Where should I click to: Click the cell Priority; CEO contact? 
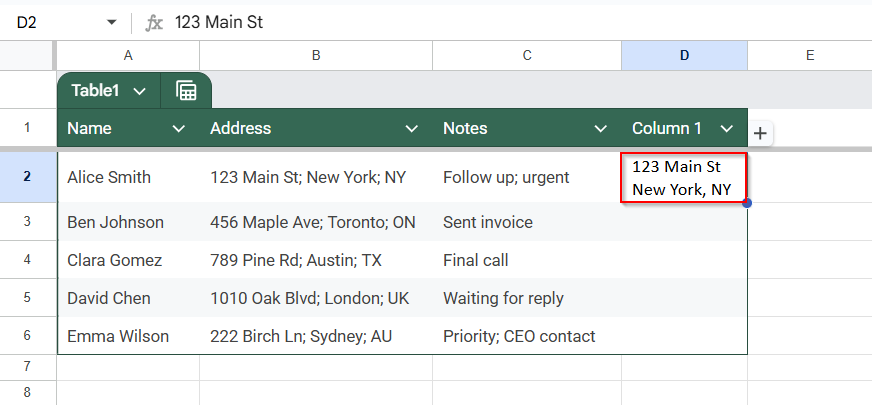pos(527,336)
